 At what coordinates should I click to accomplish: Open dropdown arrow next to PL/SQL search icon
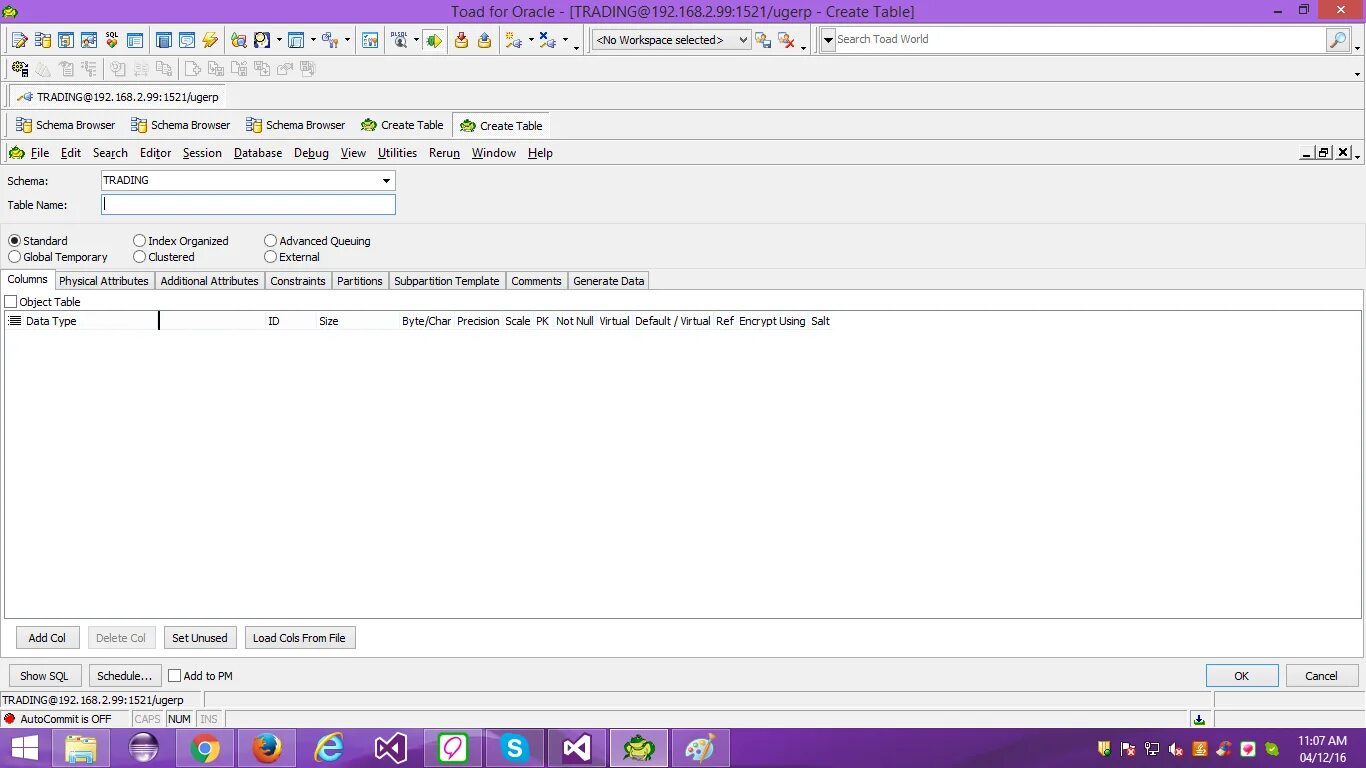pyautogui.click(x=416, y=41)
